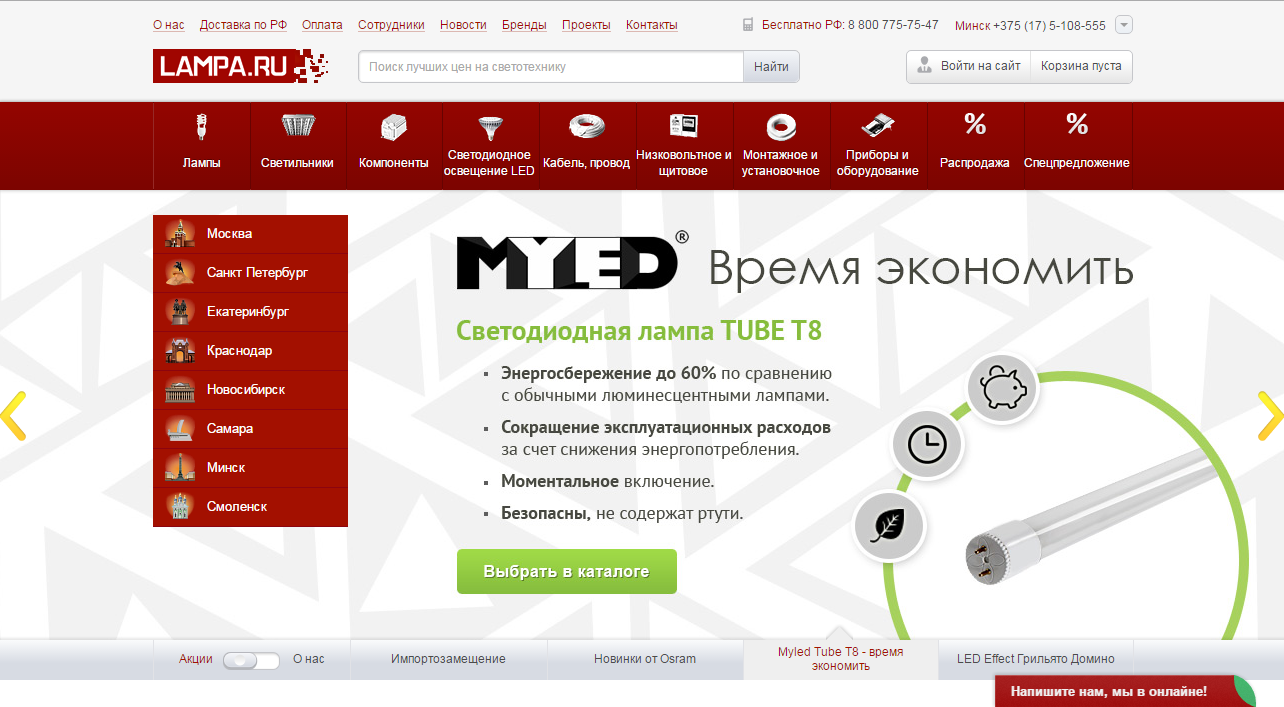Click the phone icon beside Бесплатно РФ
The width and height of the screenshot is (1284, 707).
pos(748,25)
